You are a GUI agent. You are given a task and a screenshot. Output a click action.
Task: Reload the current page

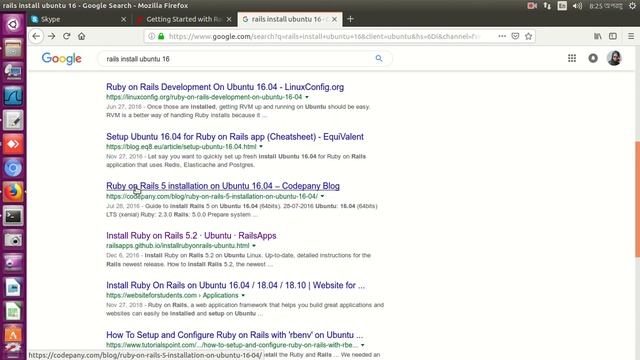tap(67, 36)
